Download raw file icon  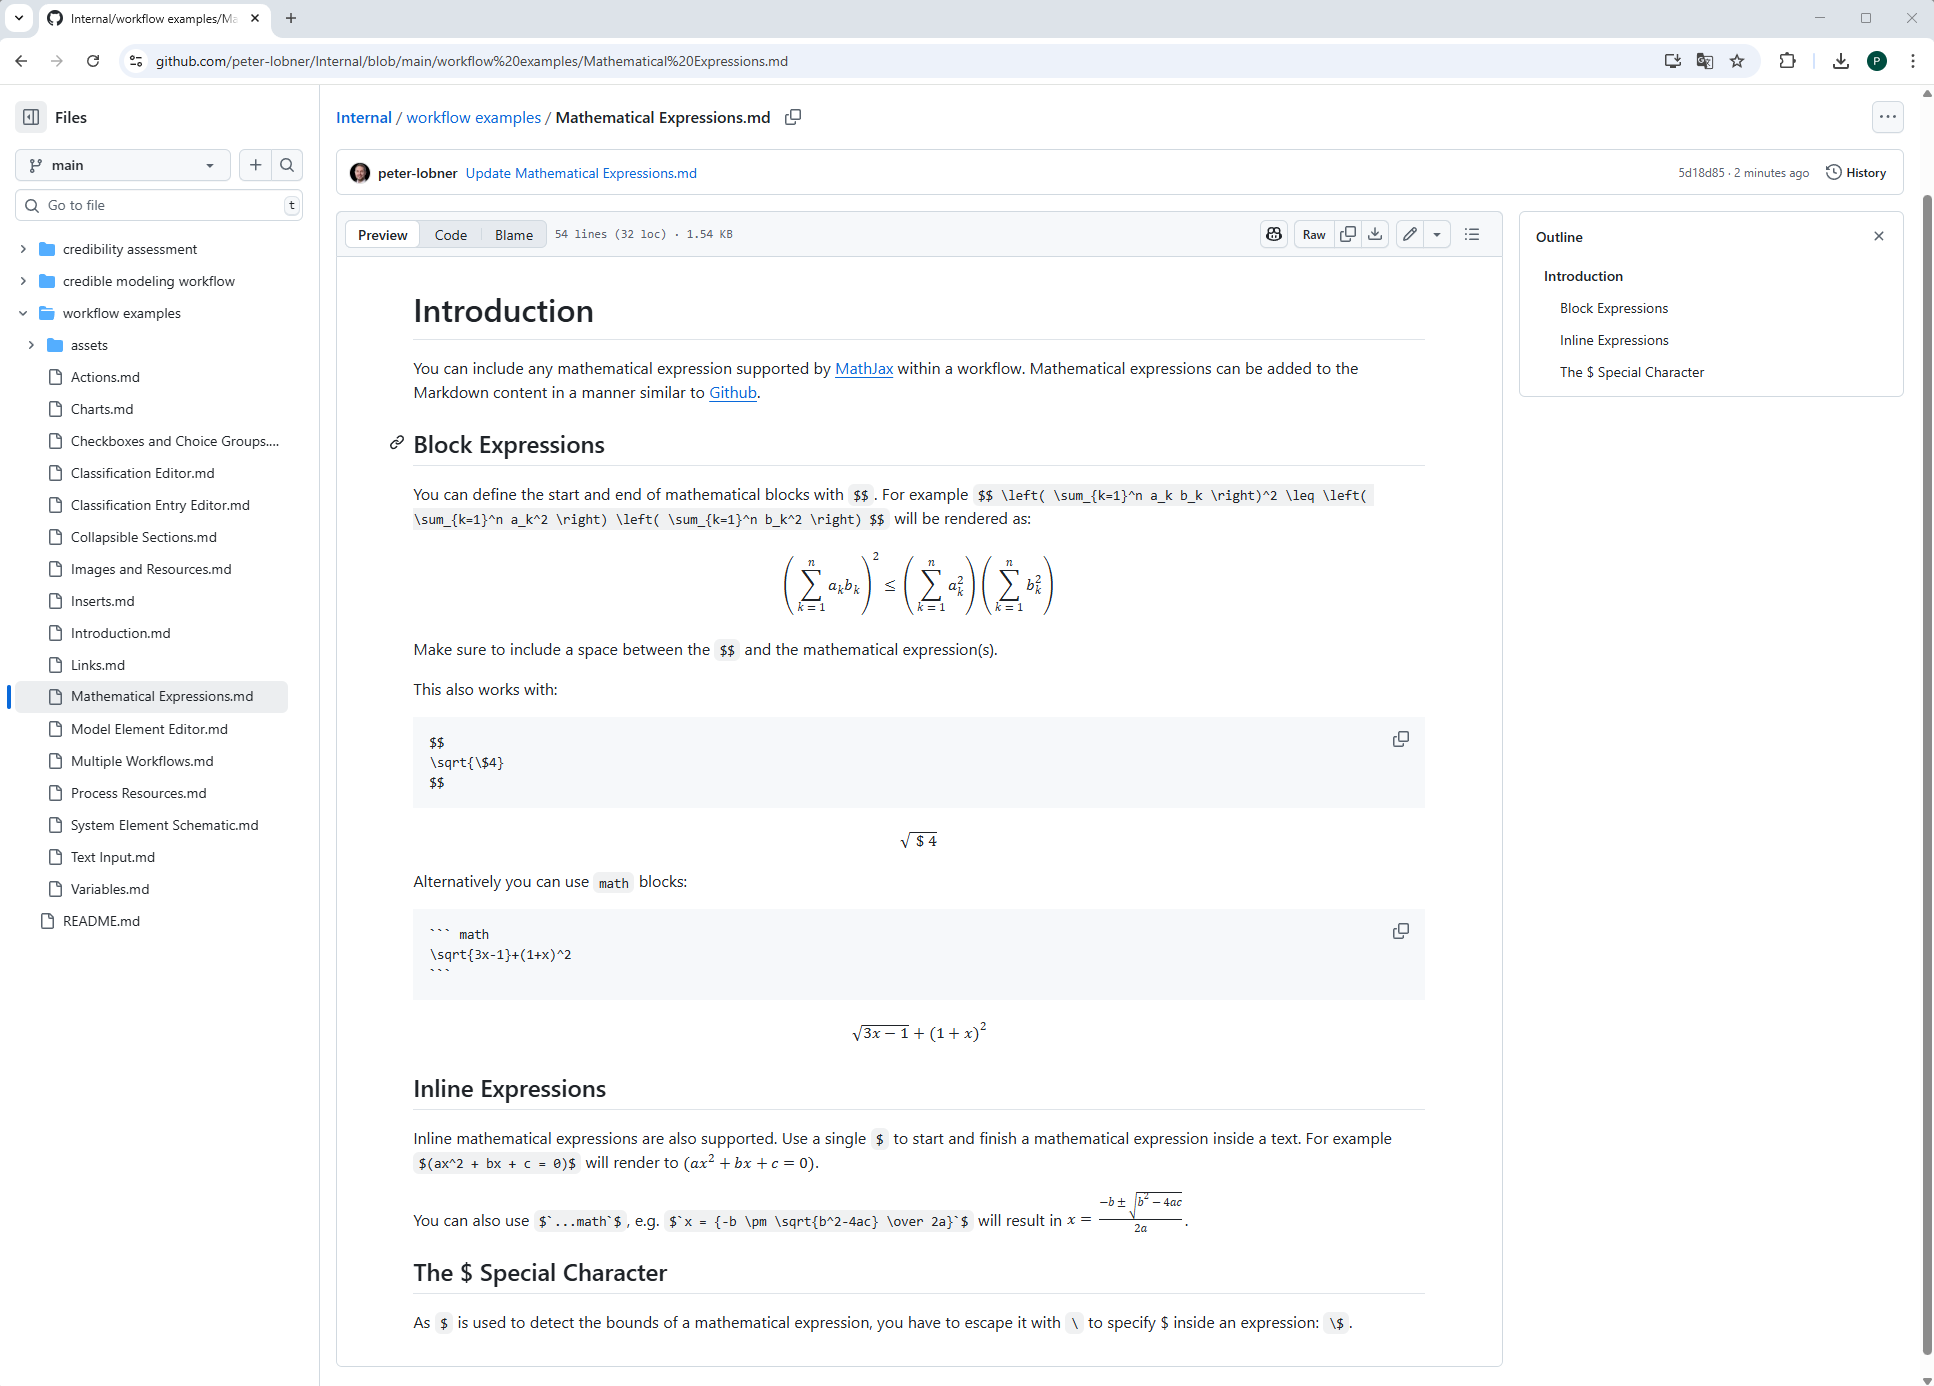(x=1376, y=234)
